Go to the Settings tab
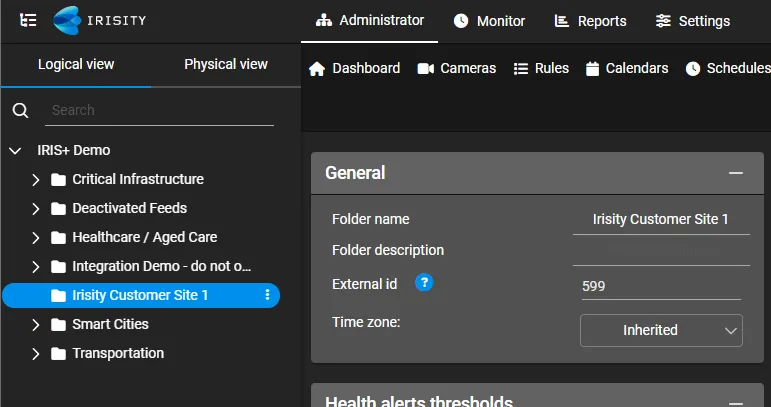Screen dimensions: 771x407 pyautogui.click(x=693, y=21)
